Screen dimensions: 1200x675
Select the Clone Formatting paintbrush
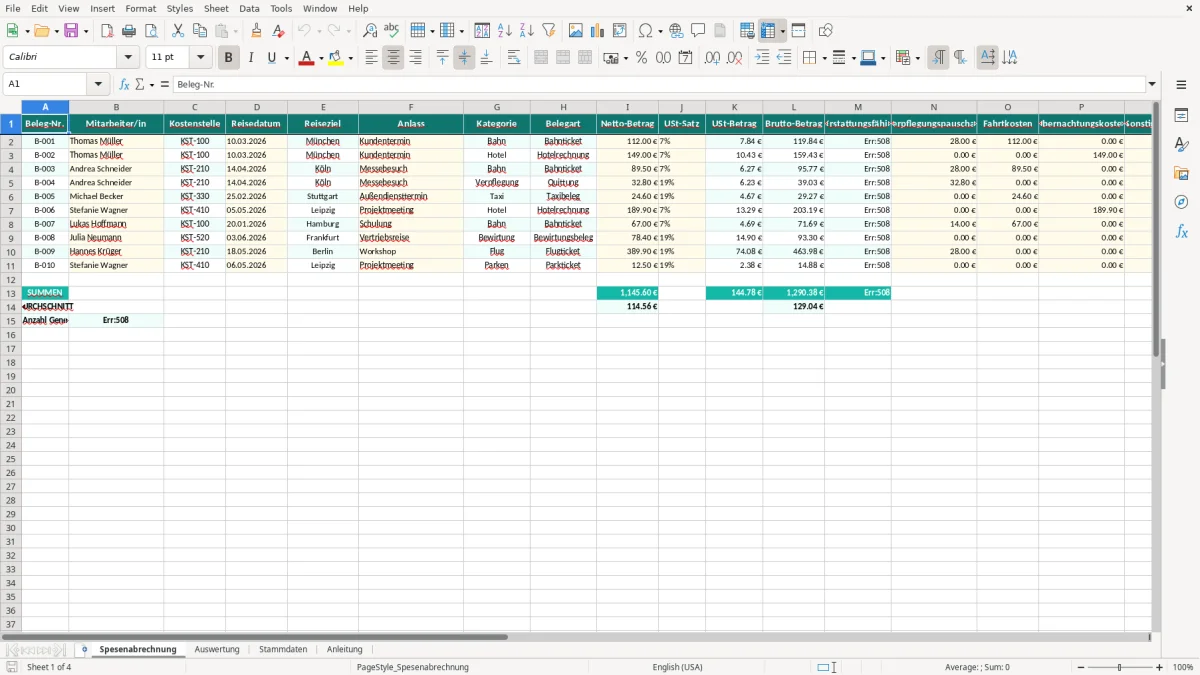[257, 31]
